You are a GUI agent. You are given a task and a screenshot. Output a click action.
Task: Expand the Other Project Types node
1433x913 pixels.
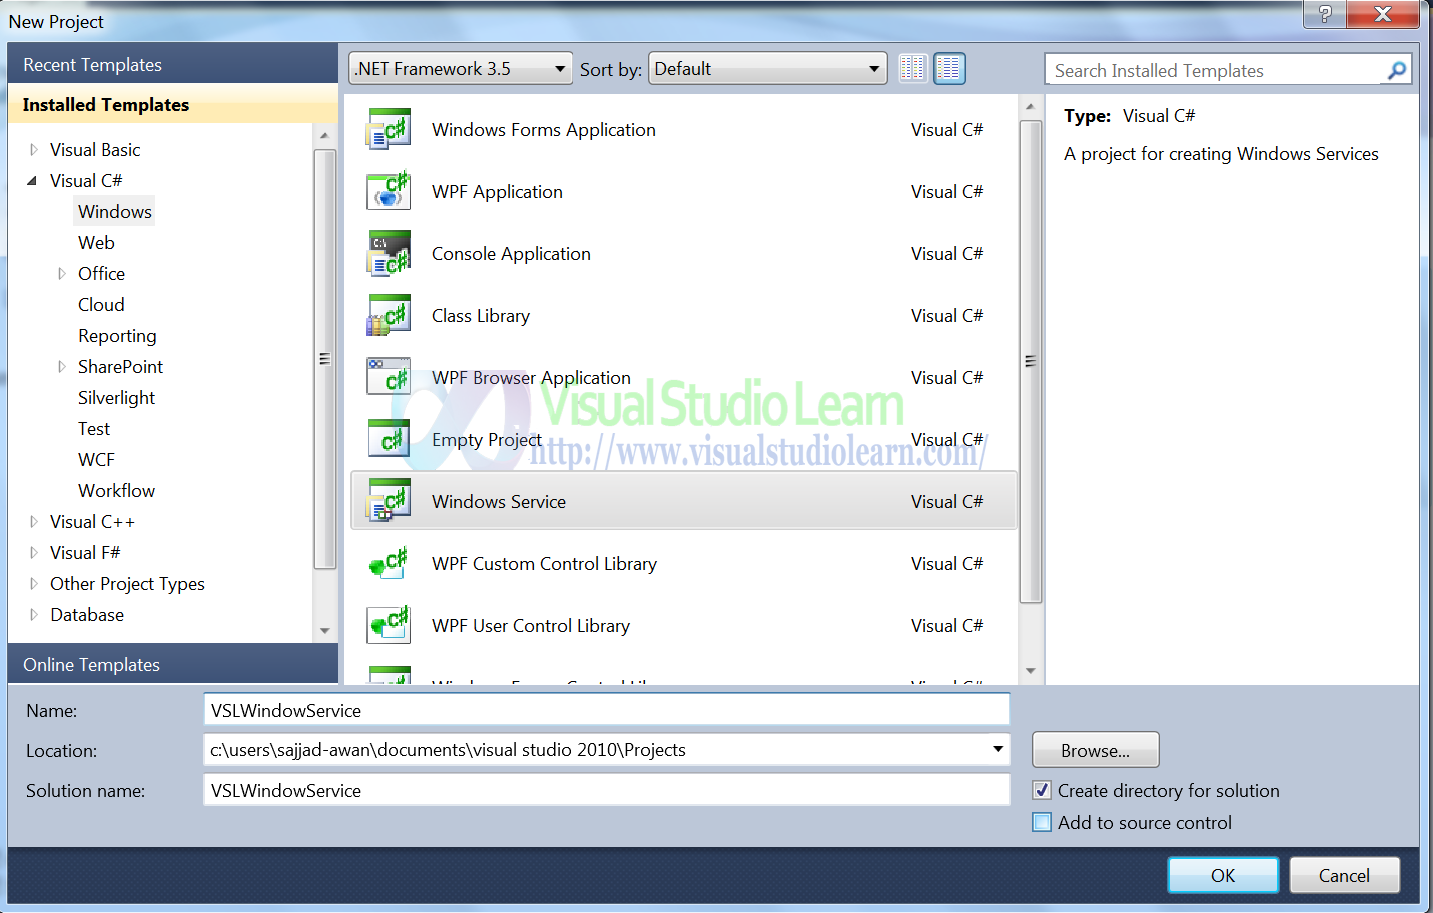tap(34, 584)
